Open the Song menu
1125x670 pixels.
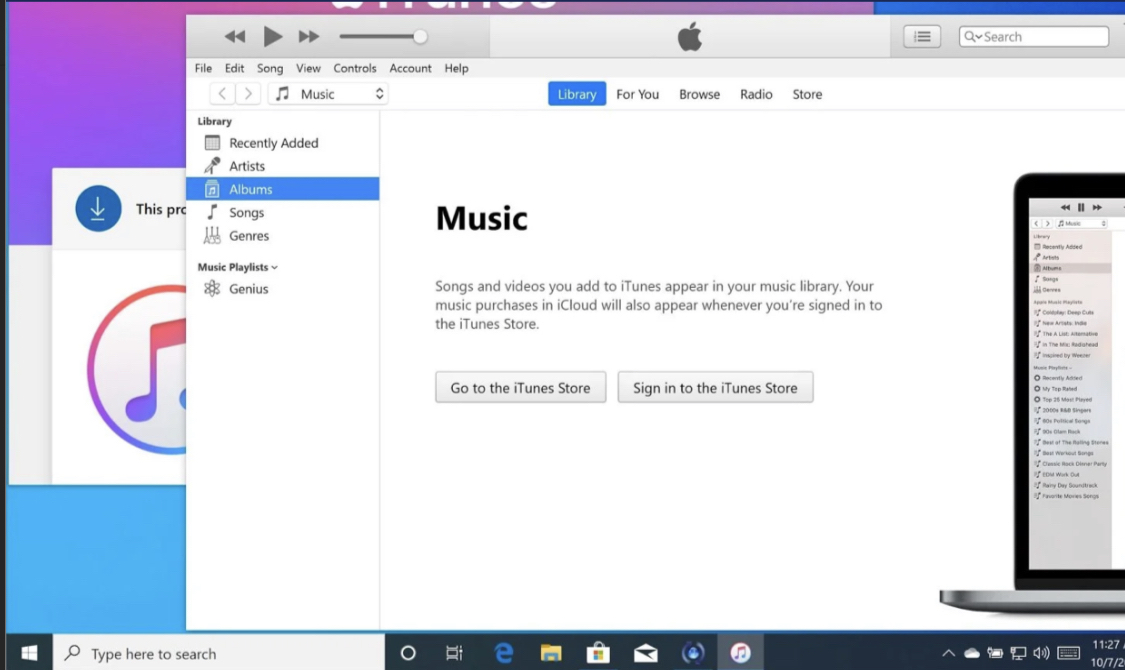click(x=270, y=68)
